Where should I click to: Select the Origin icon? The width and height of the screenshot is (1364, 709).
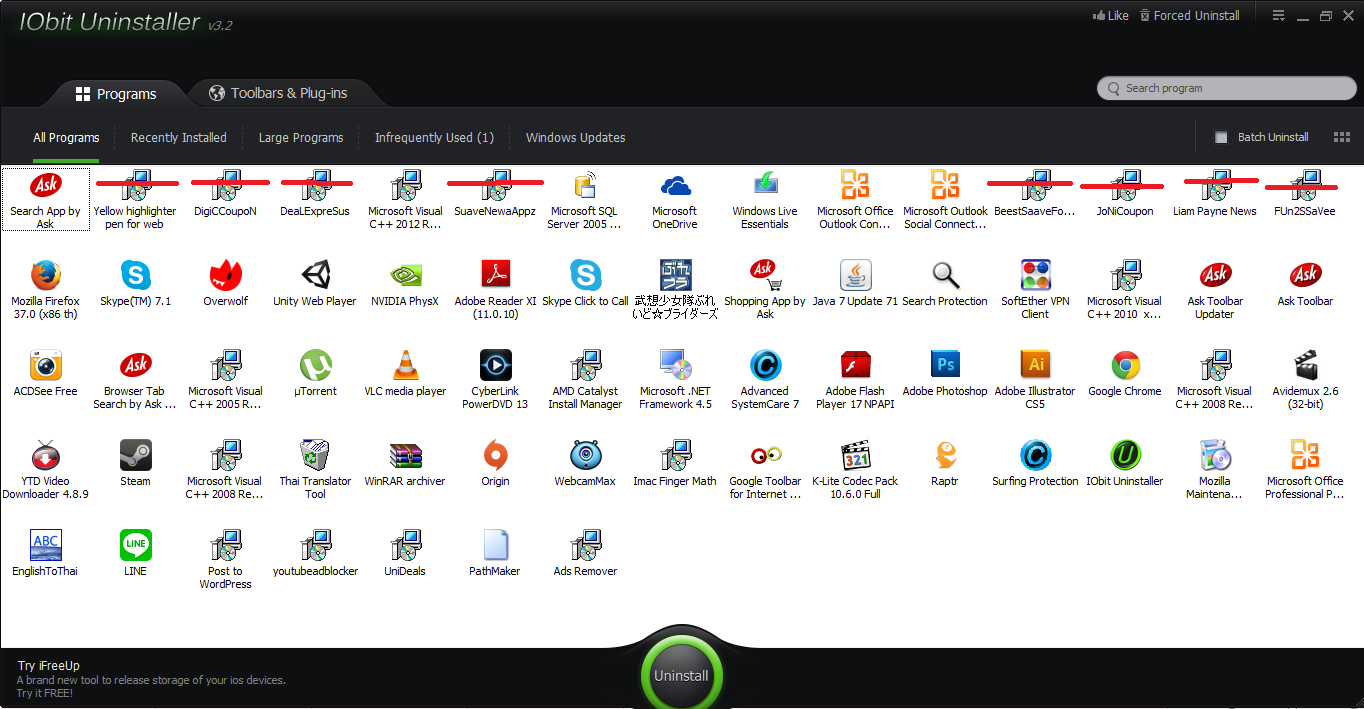tap(495, 455)
